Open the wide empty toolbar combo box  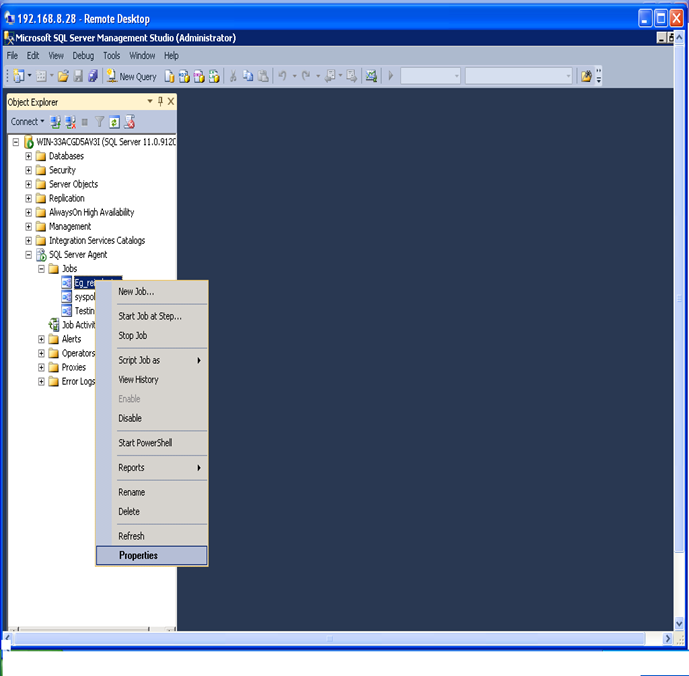519,76
